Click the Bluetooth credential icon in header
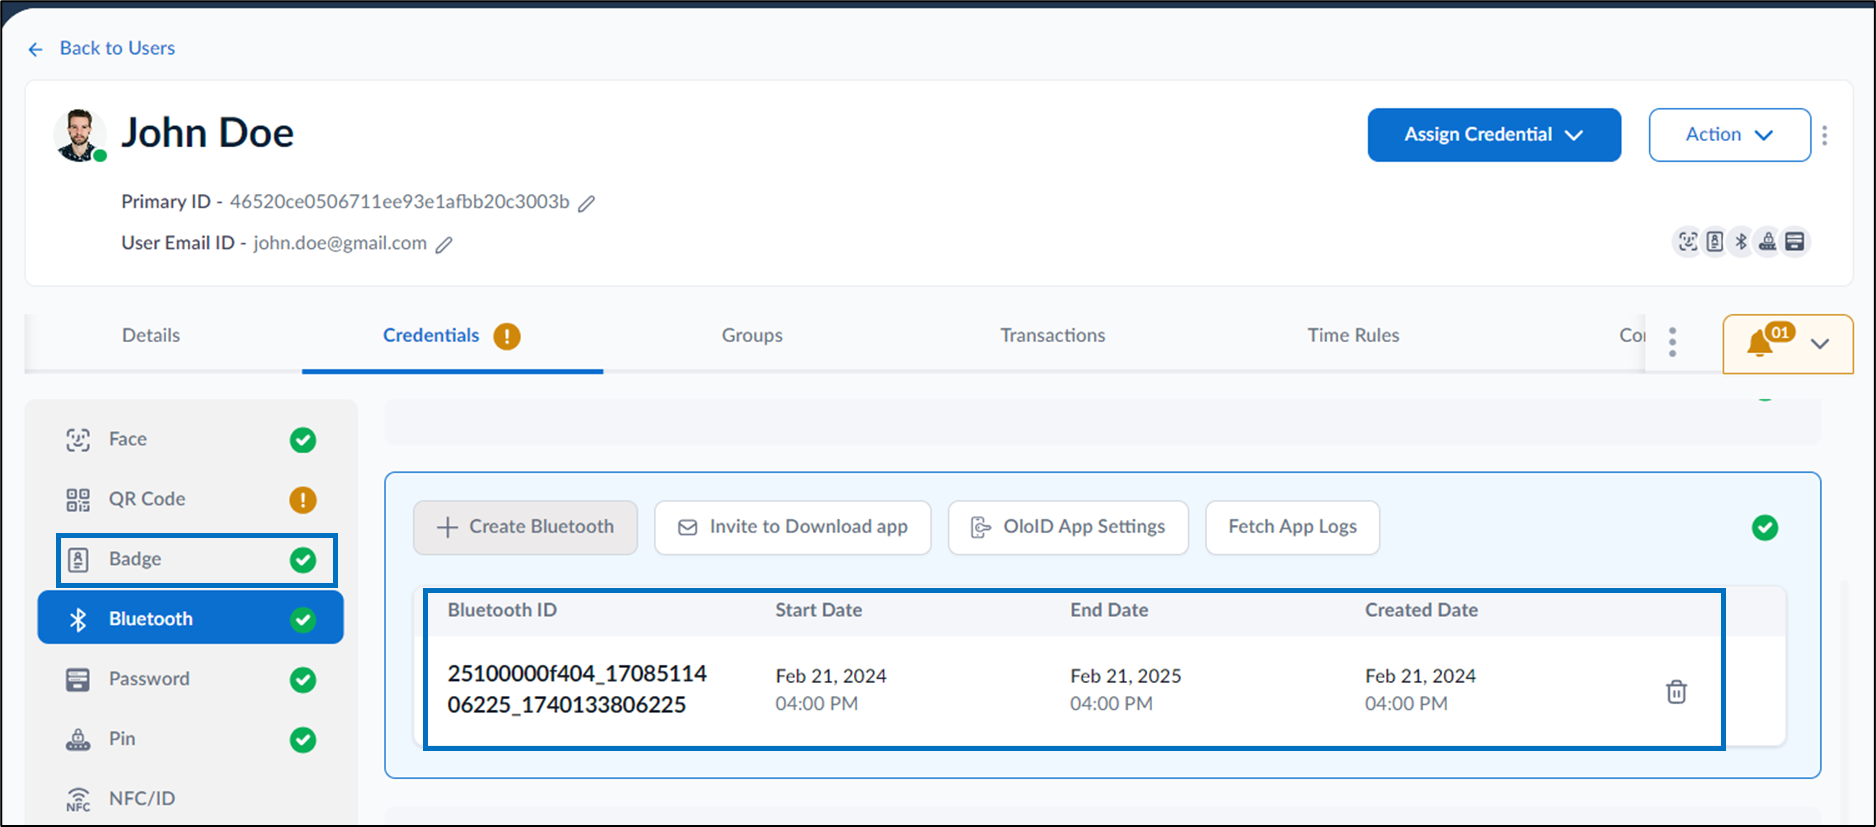The image size is (1876, 827). pyautogui.click(x=1741, y=241)
